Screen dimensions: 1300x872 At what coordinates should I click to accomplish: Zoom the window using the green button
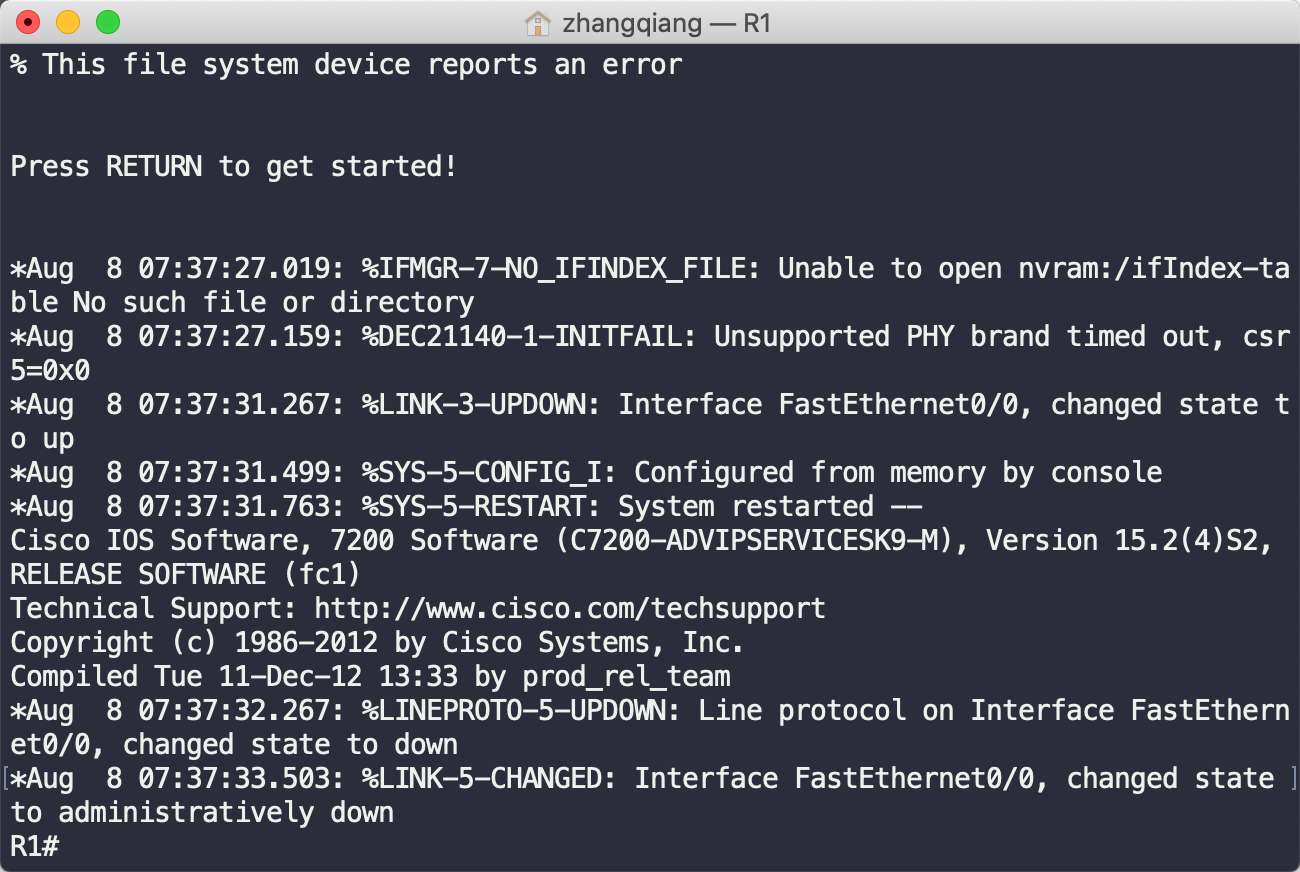[107, 21]
